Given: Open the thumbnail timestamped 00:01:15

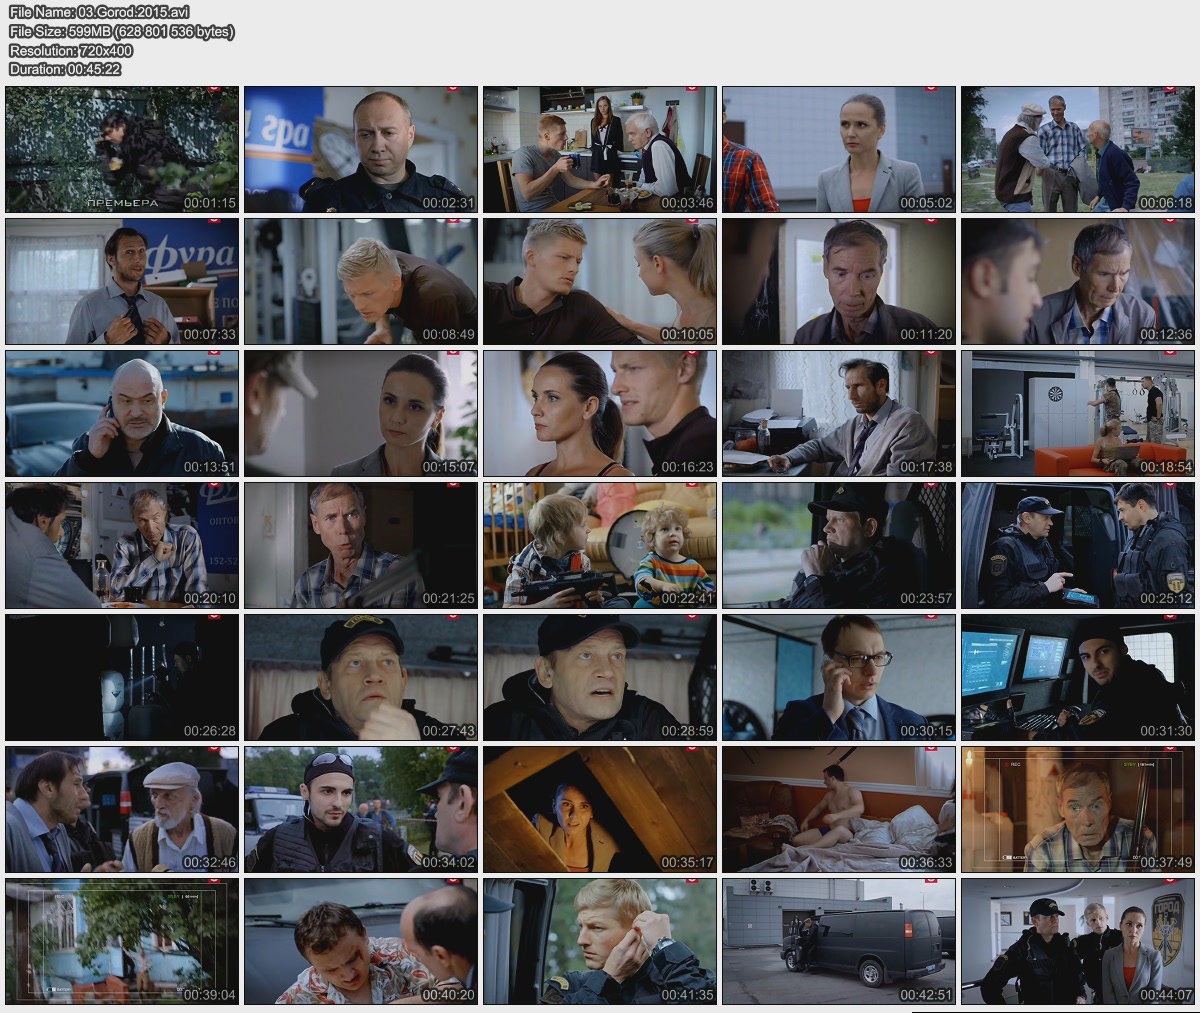Looking at the screenshot, I should pos(122,149).
